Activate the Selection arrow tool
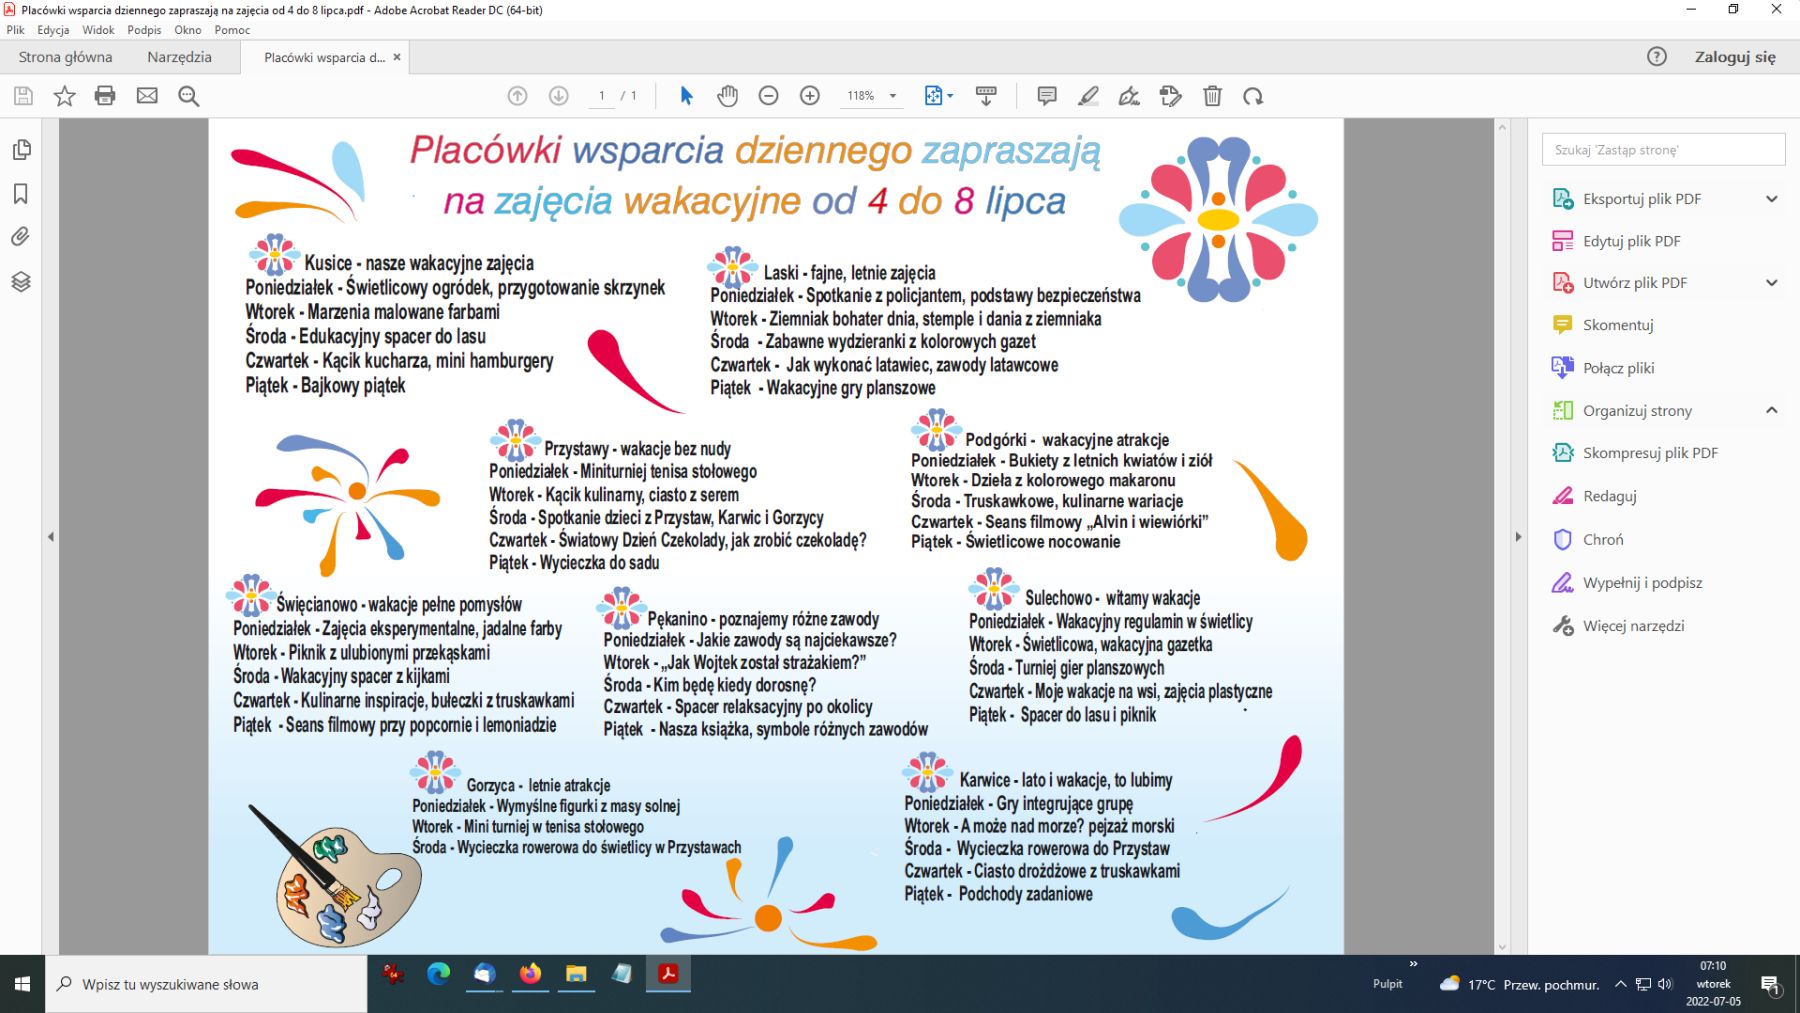This screenshot has width=1800, height=1013. [x=686, y=96]
